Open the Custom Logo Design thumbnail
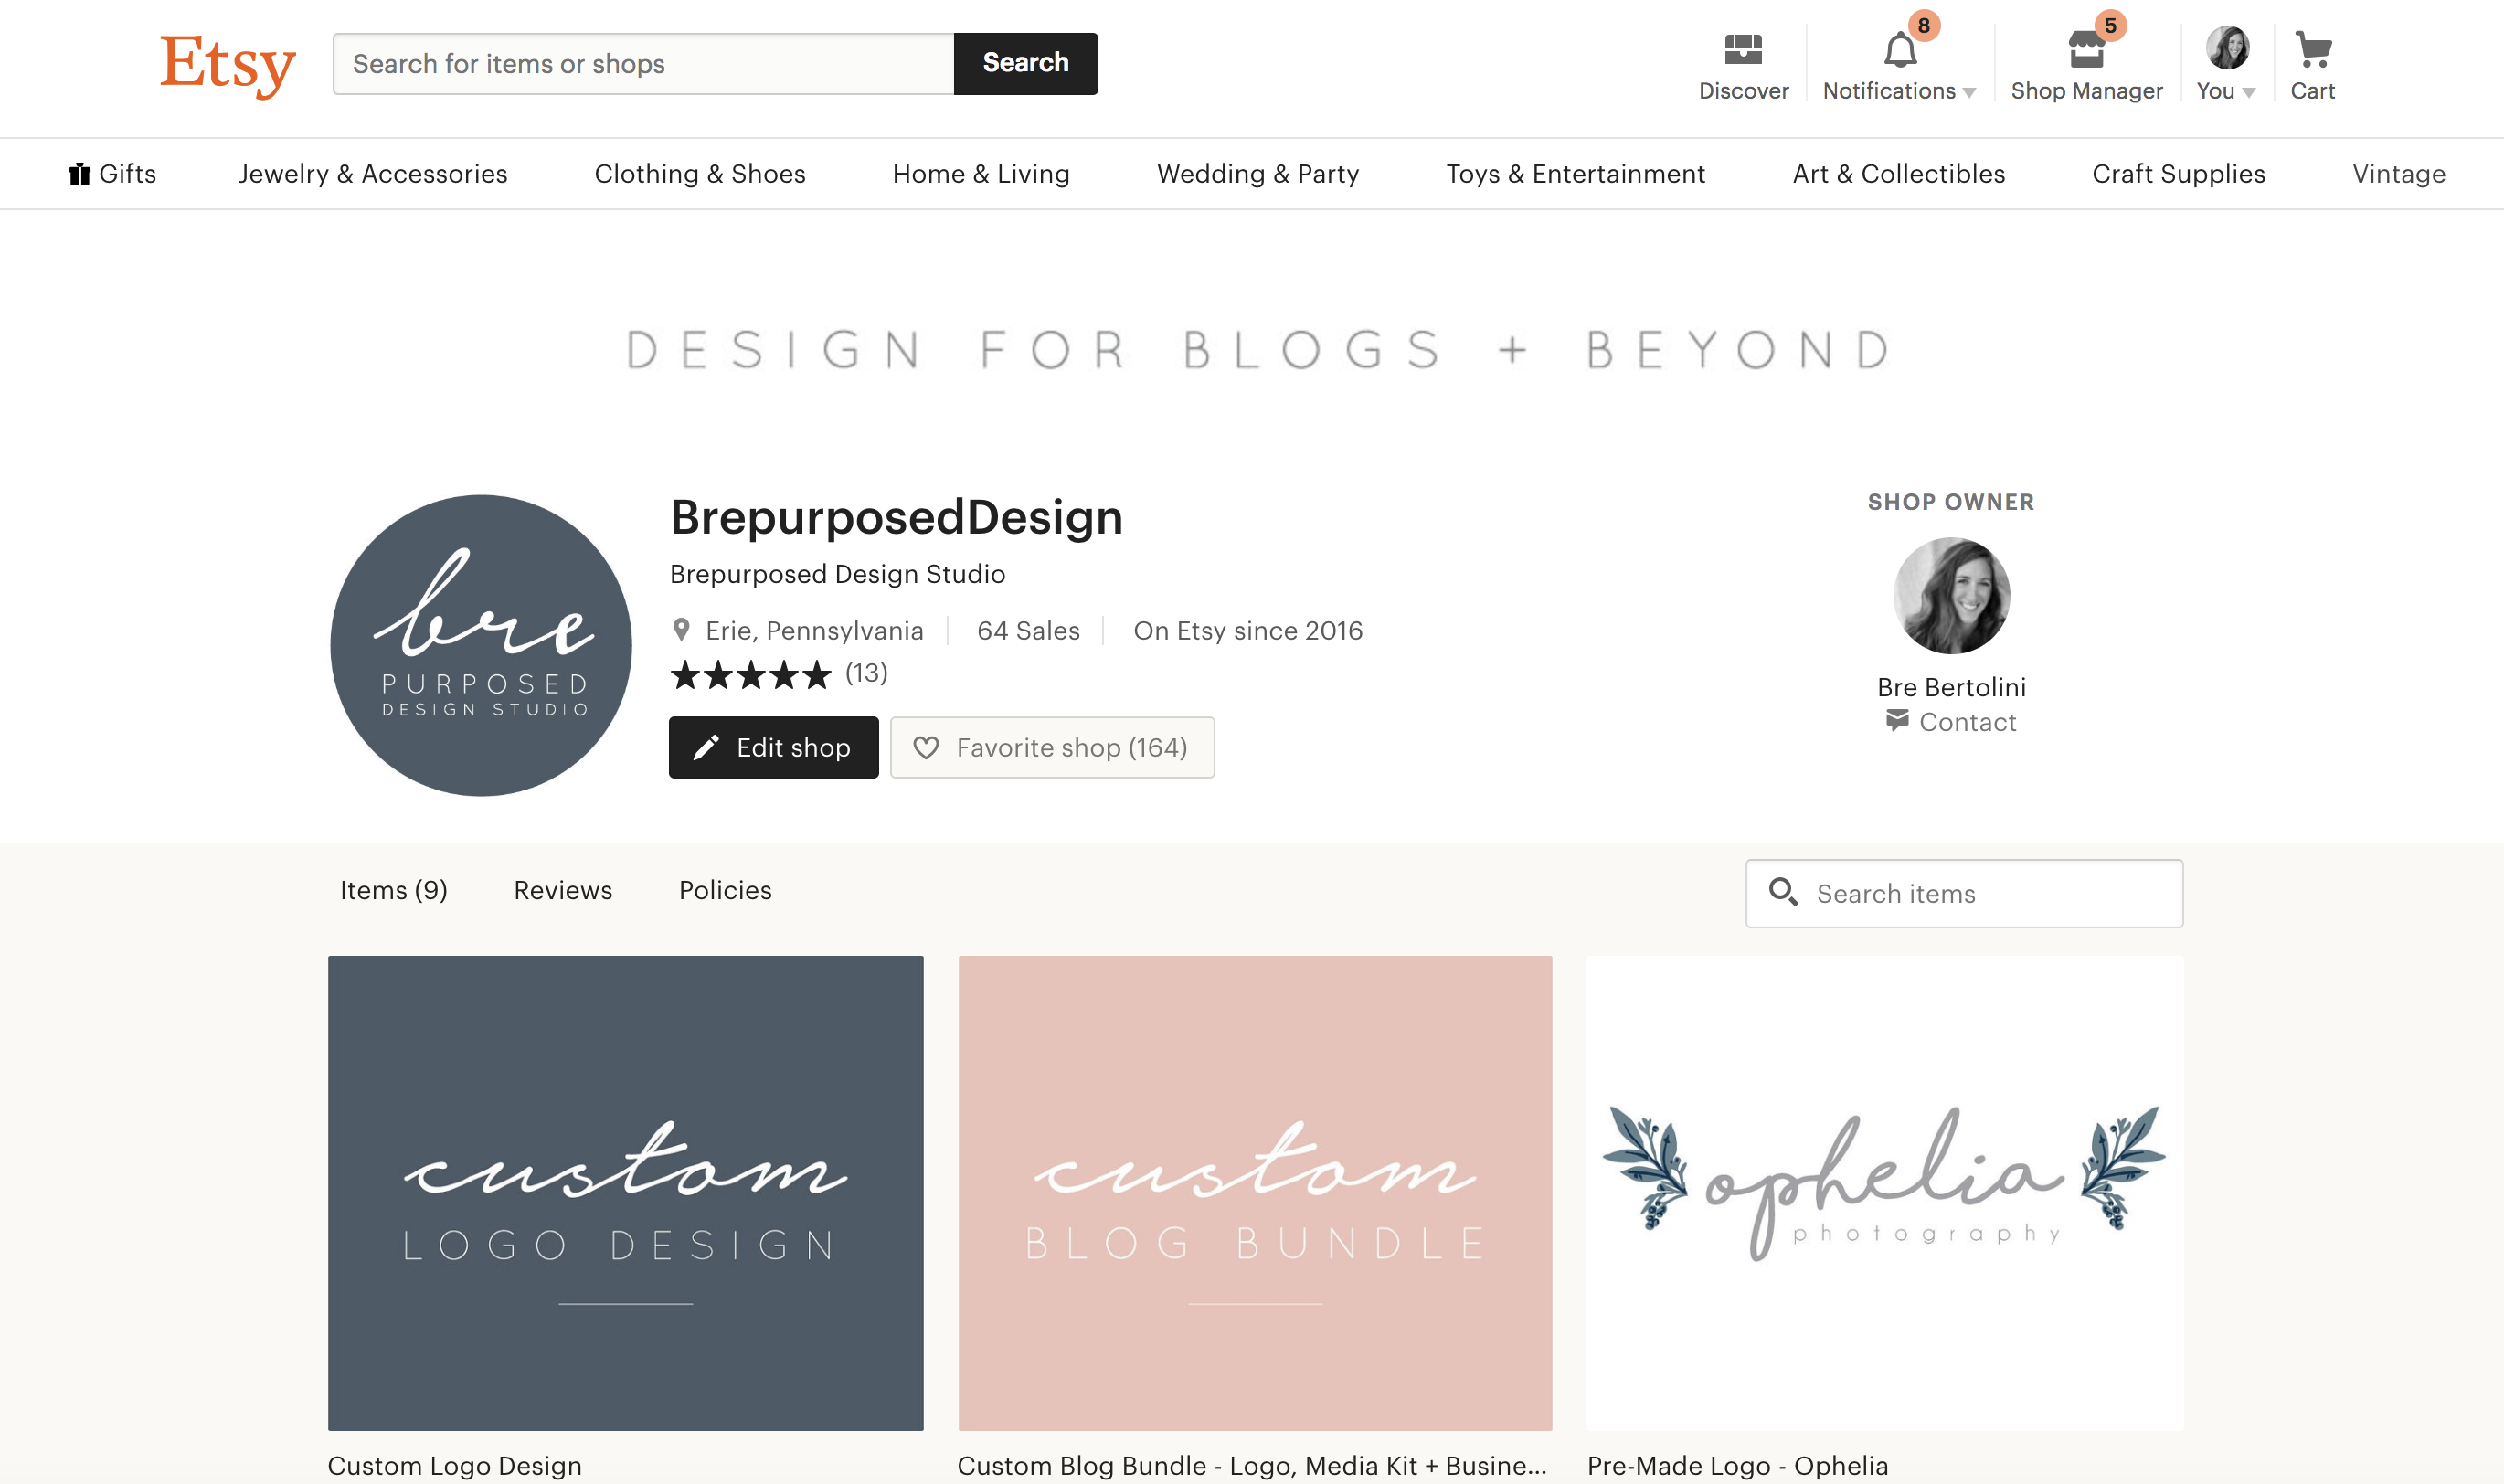Screen dimensions: 2504x1484 pos(626,1193)
